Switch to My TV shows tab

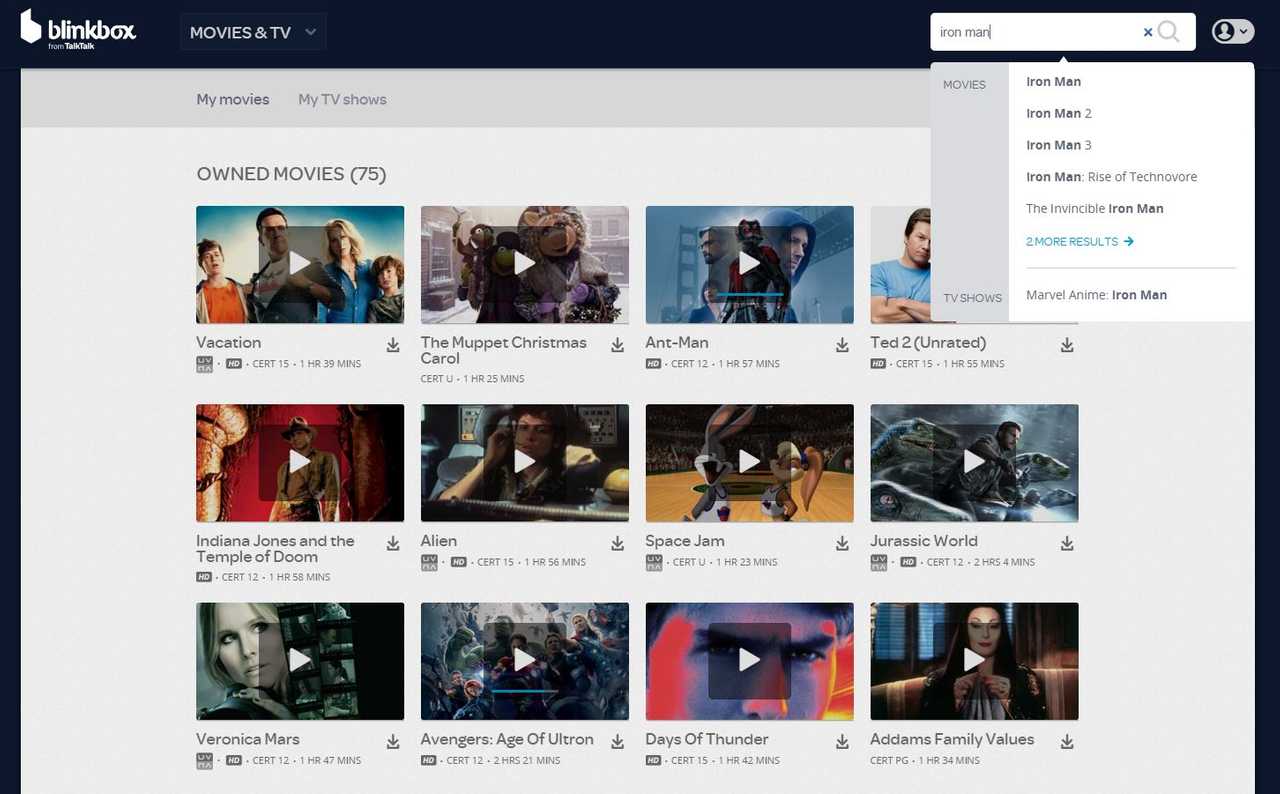342,99
